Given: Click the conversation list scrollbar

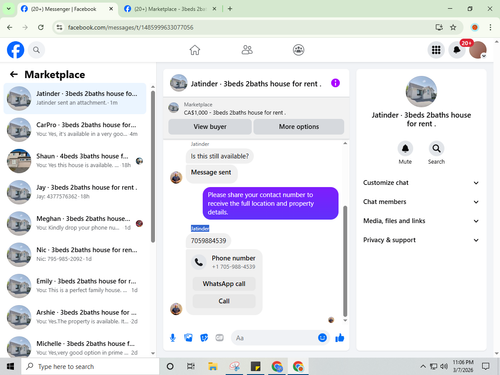Looking at the screenshot, I should [x=153, y=167].
